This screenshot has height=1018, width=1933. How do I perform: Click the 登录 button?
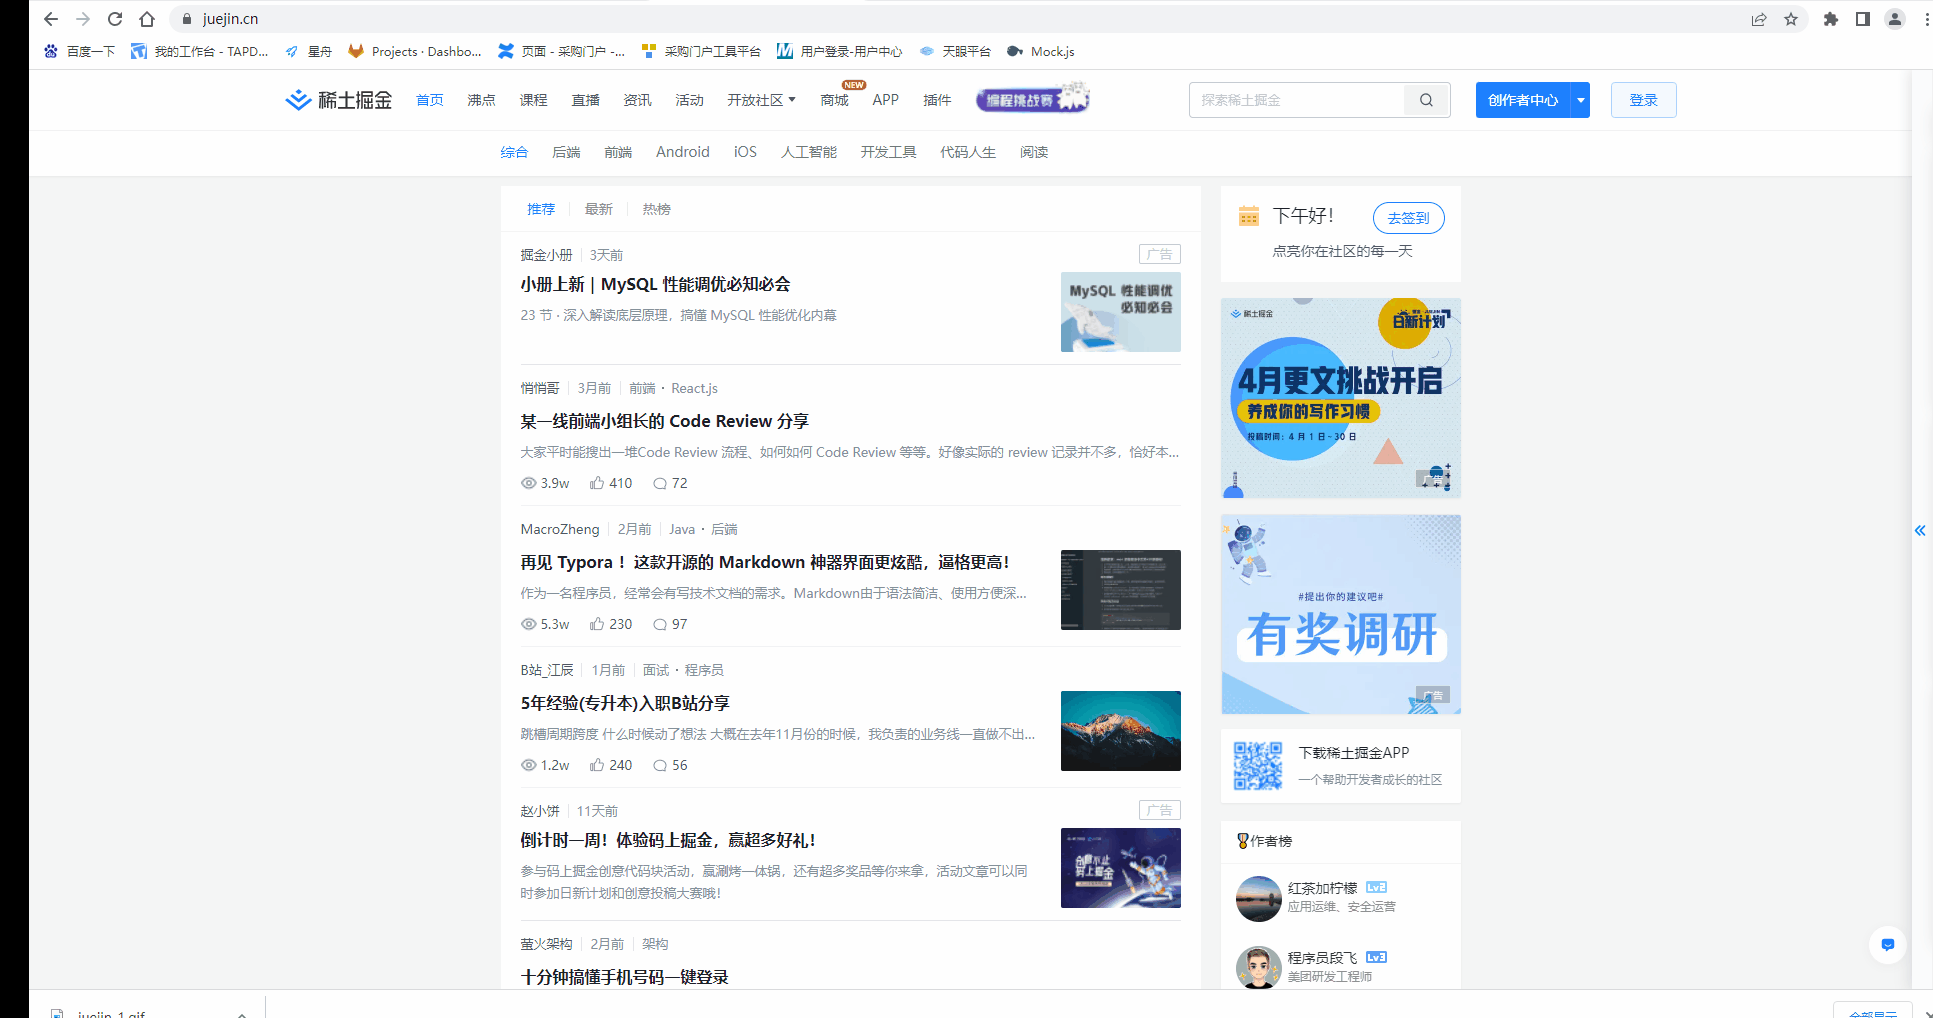pos(1643,100)
